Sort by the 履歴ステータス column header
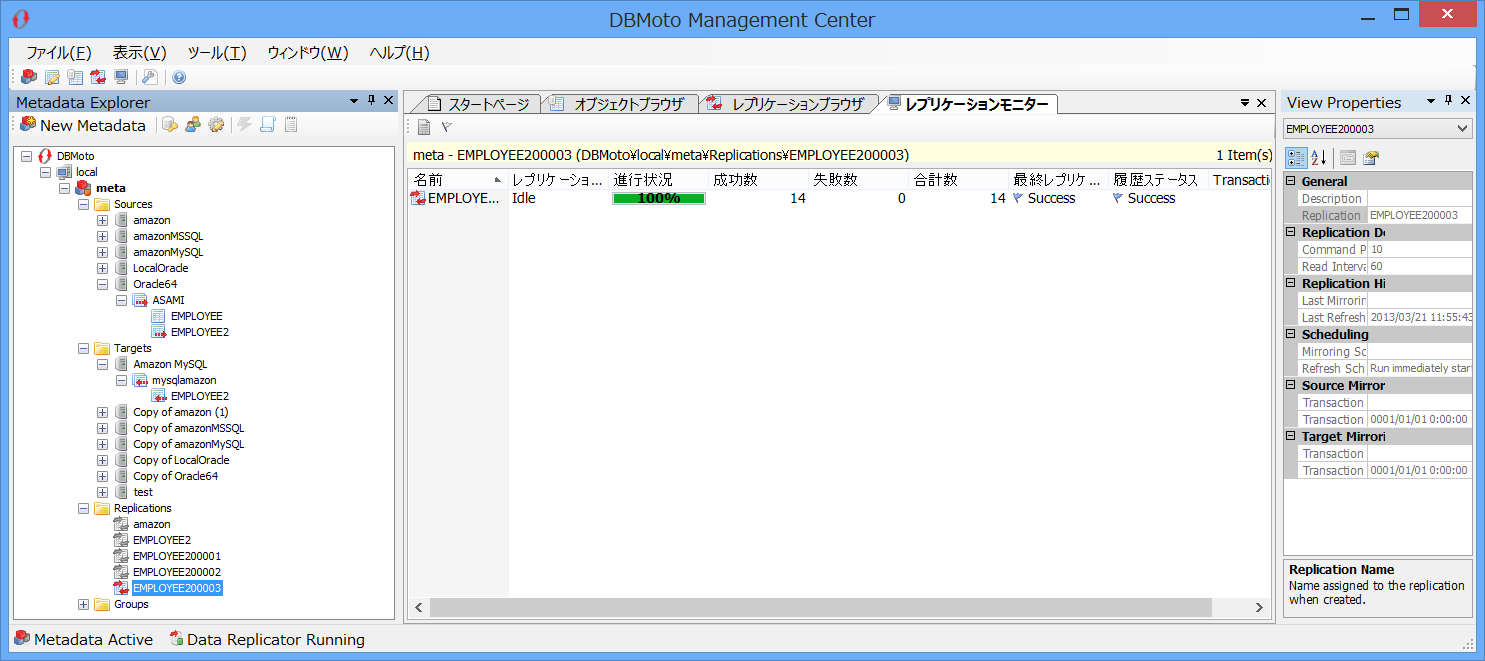Viewport: 1485px width, 661px height. 1158,180
